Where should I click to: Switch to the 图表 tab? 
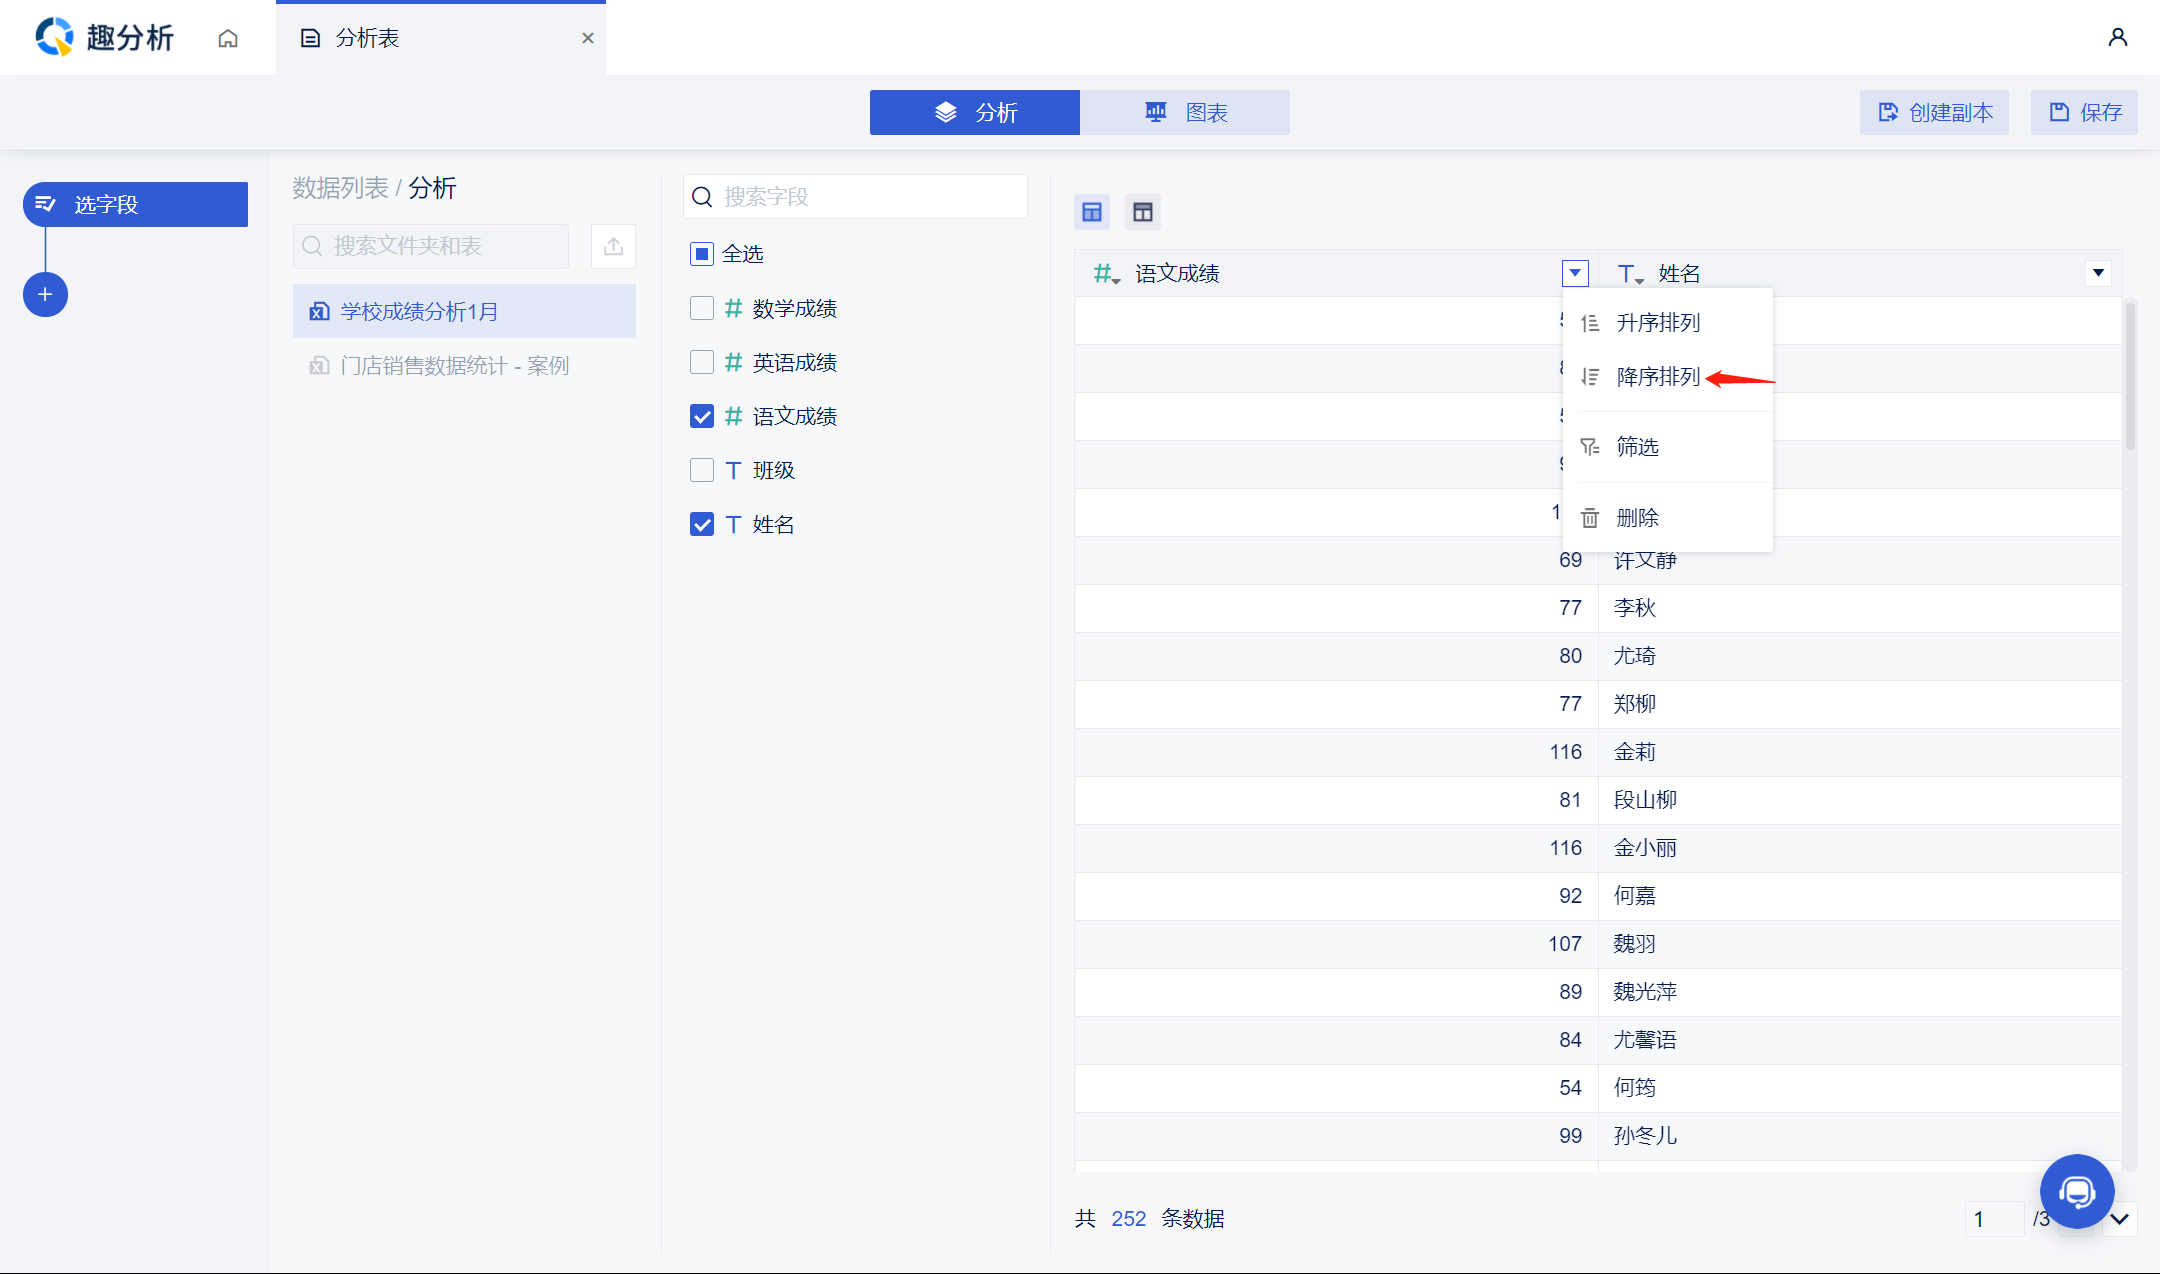pyautogui.click(x=1185, y=113)
